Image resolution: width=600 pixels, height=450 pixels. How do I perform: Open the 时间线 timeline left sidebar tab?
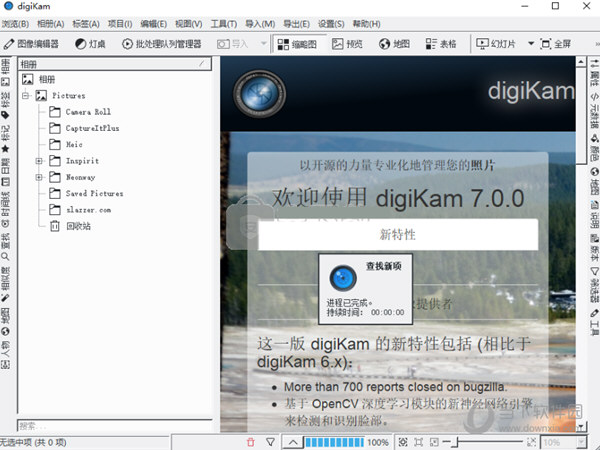[x=5, y=210]
